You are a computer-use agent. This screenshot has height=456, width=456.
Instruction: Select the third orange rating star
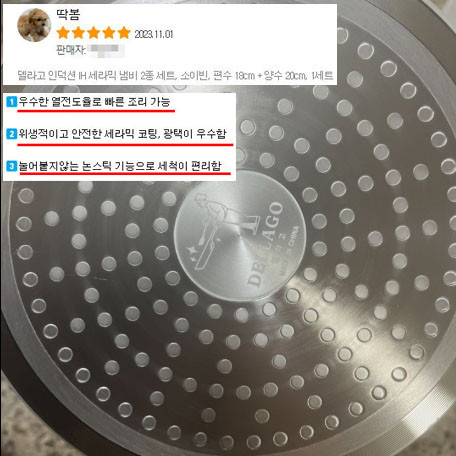[x=93, y=33]
